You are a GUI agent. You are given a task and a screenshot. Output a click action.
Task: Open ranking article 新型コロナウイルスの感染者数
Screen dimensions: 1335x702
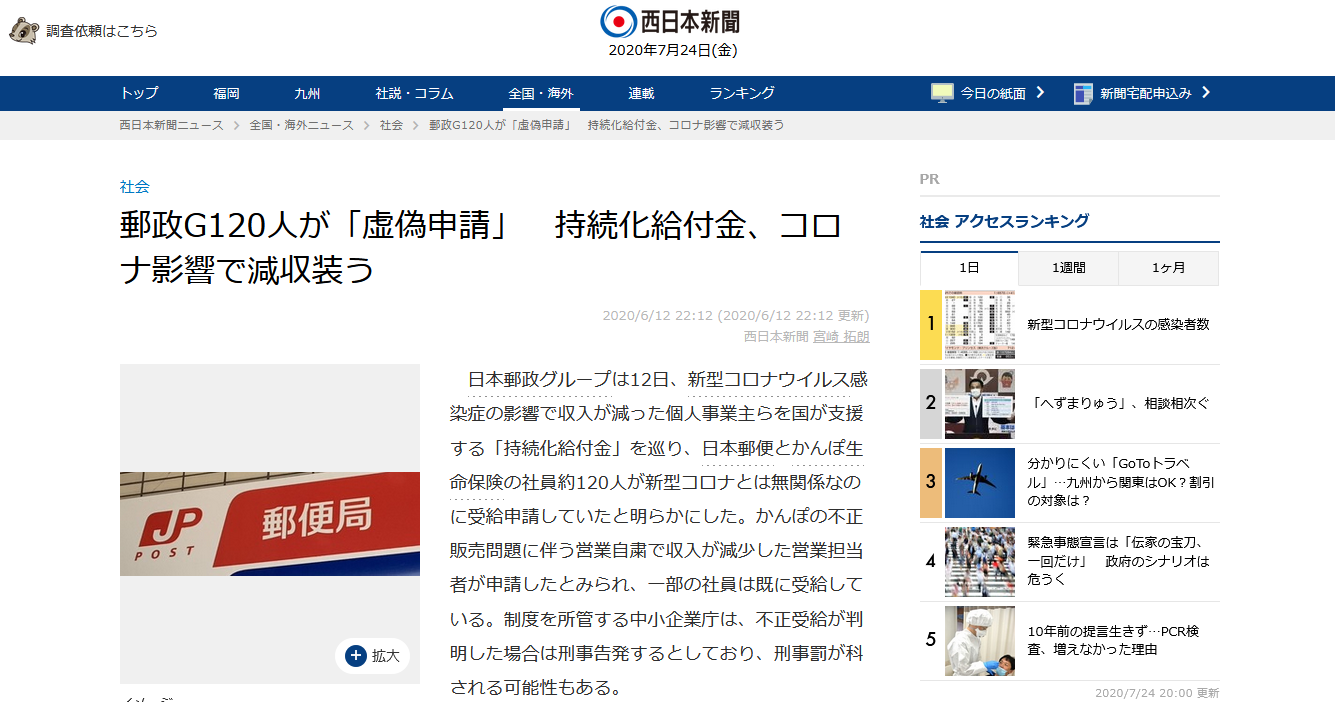click(1118, 325)
